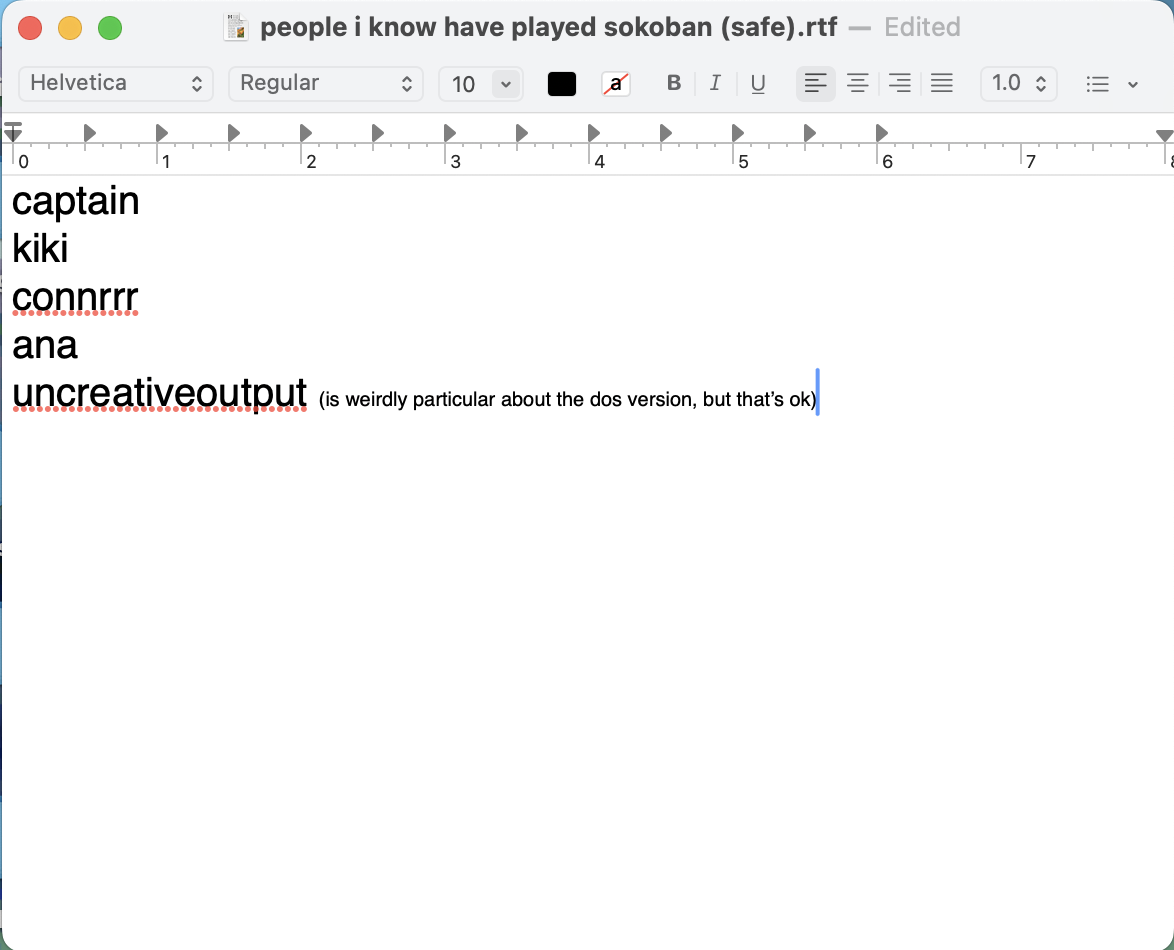Click the first-line indent marker at 0
This screenshot has width=1174, height=950.
pos(13,127)
